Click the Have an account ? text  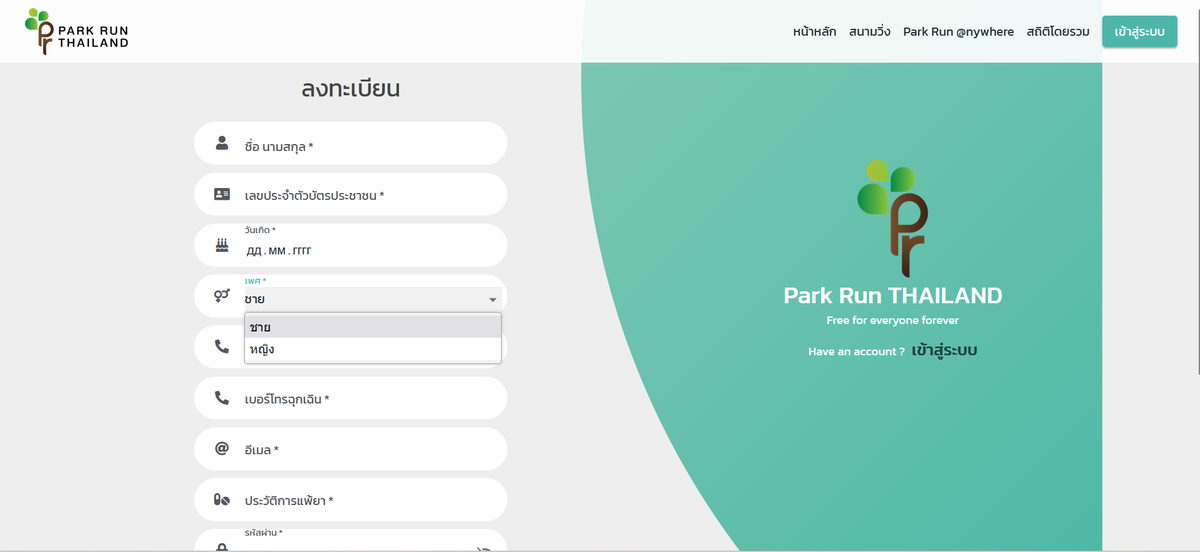click(856, 352)
